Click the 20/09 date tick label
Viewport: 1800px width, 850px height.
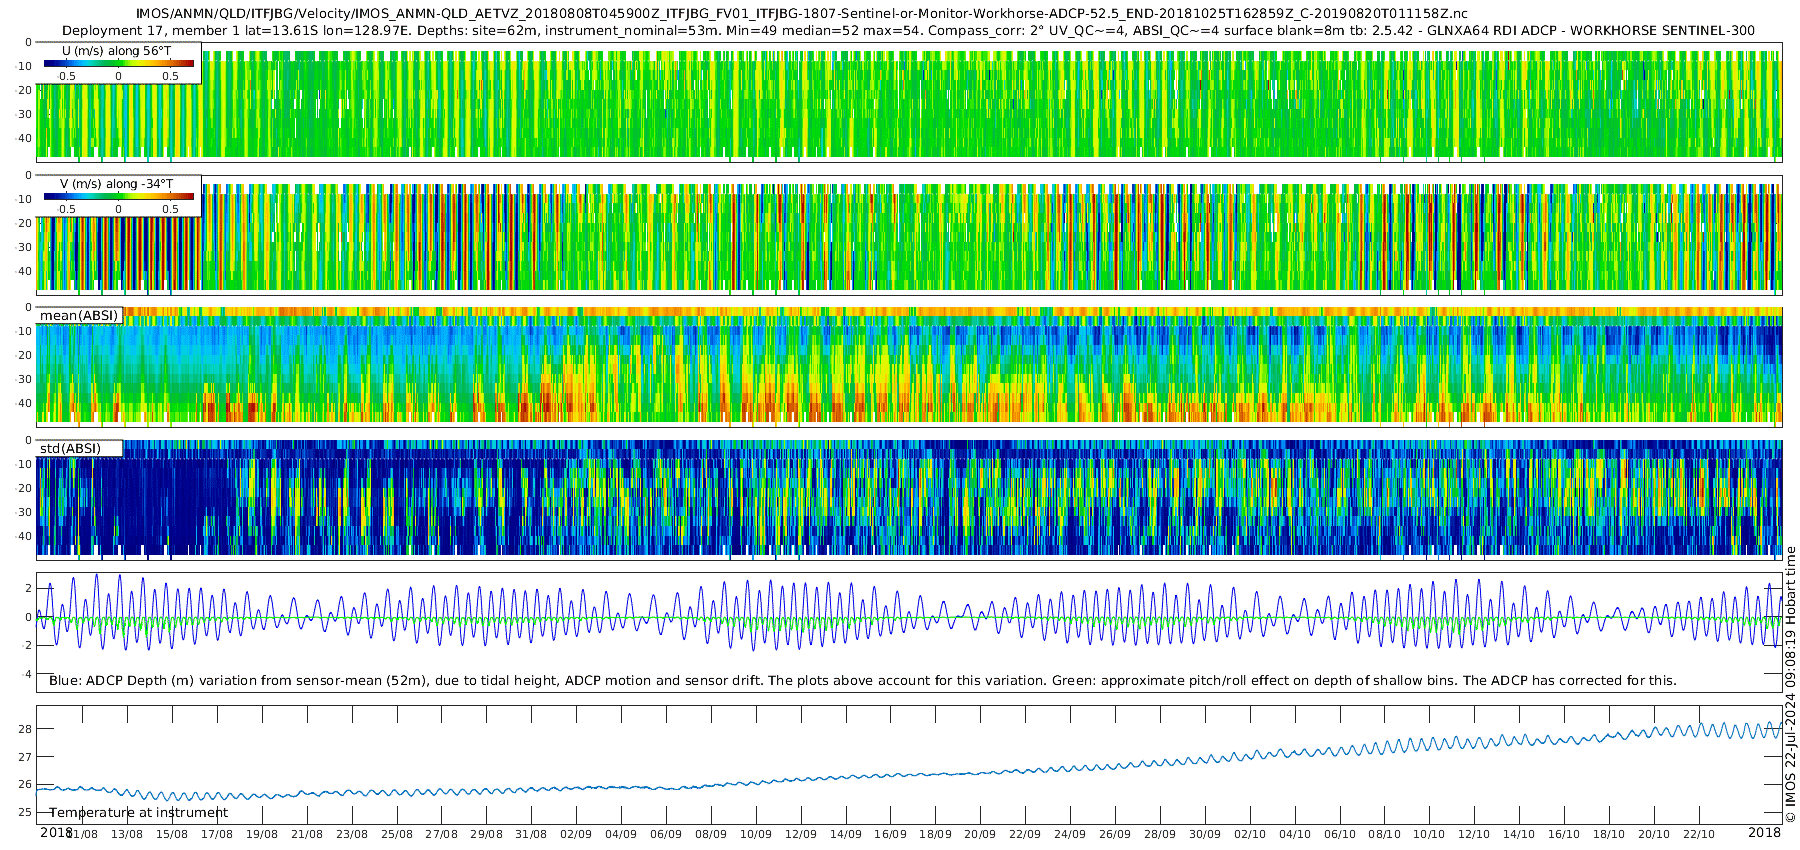980,834
